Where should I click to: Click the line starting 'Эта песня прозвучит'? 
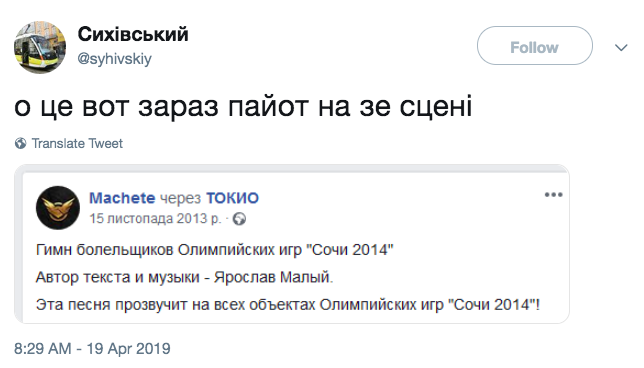288,305
